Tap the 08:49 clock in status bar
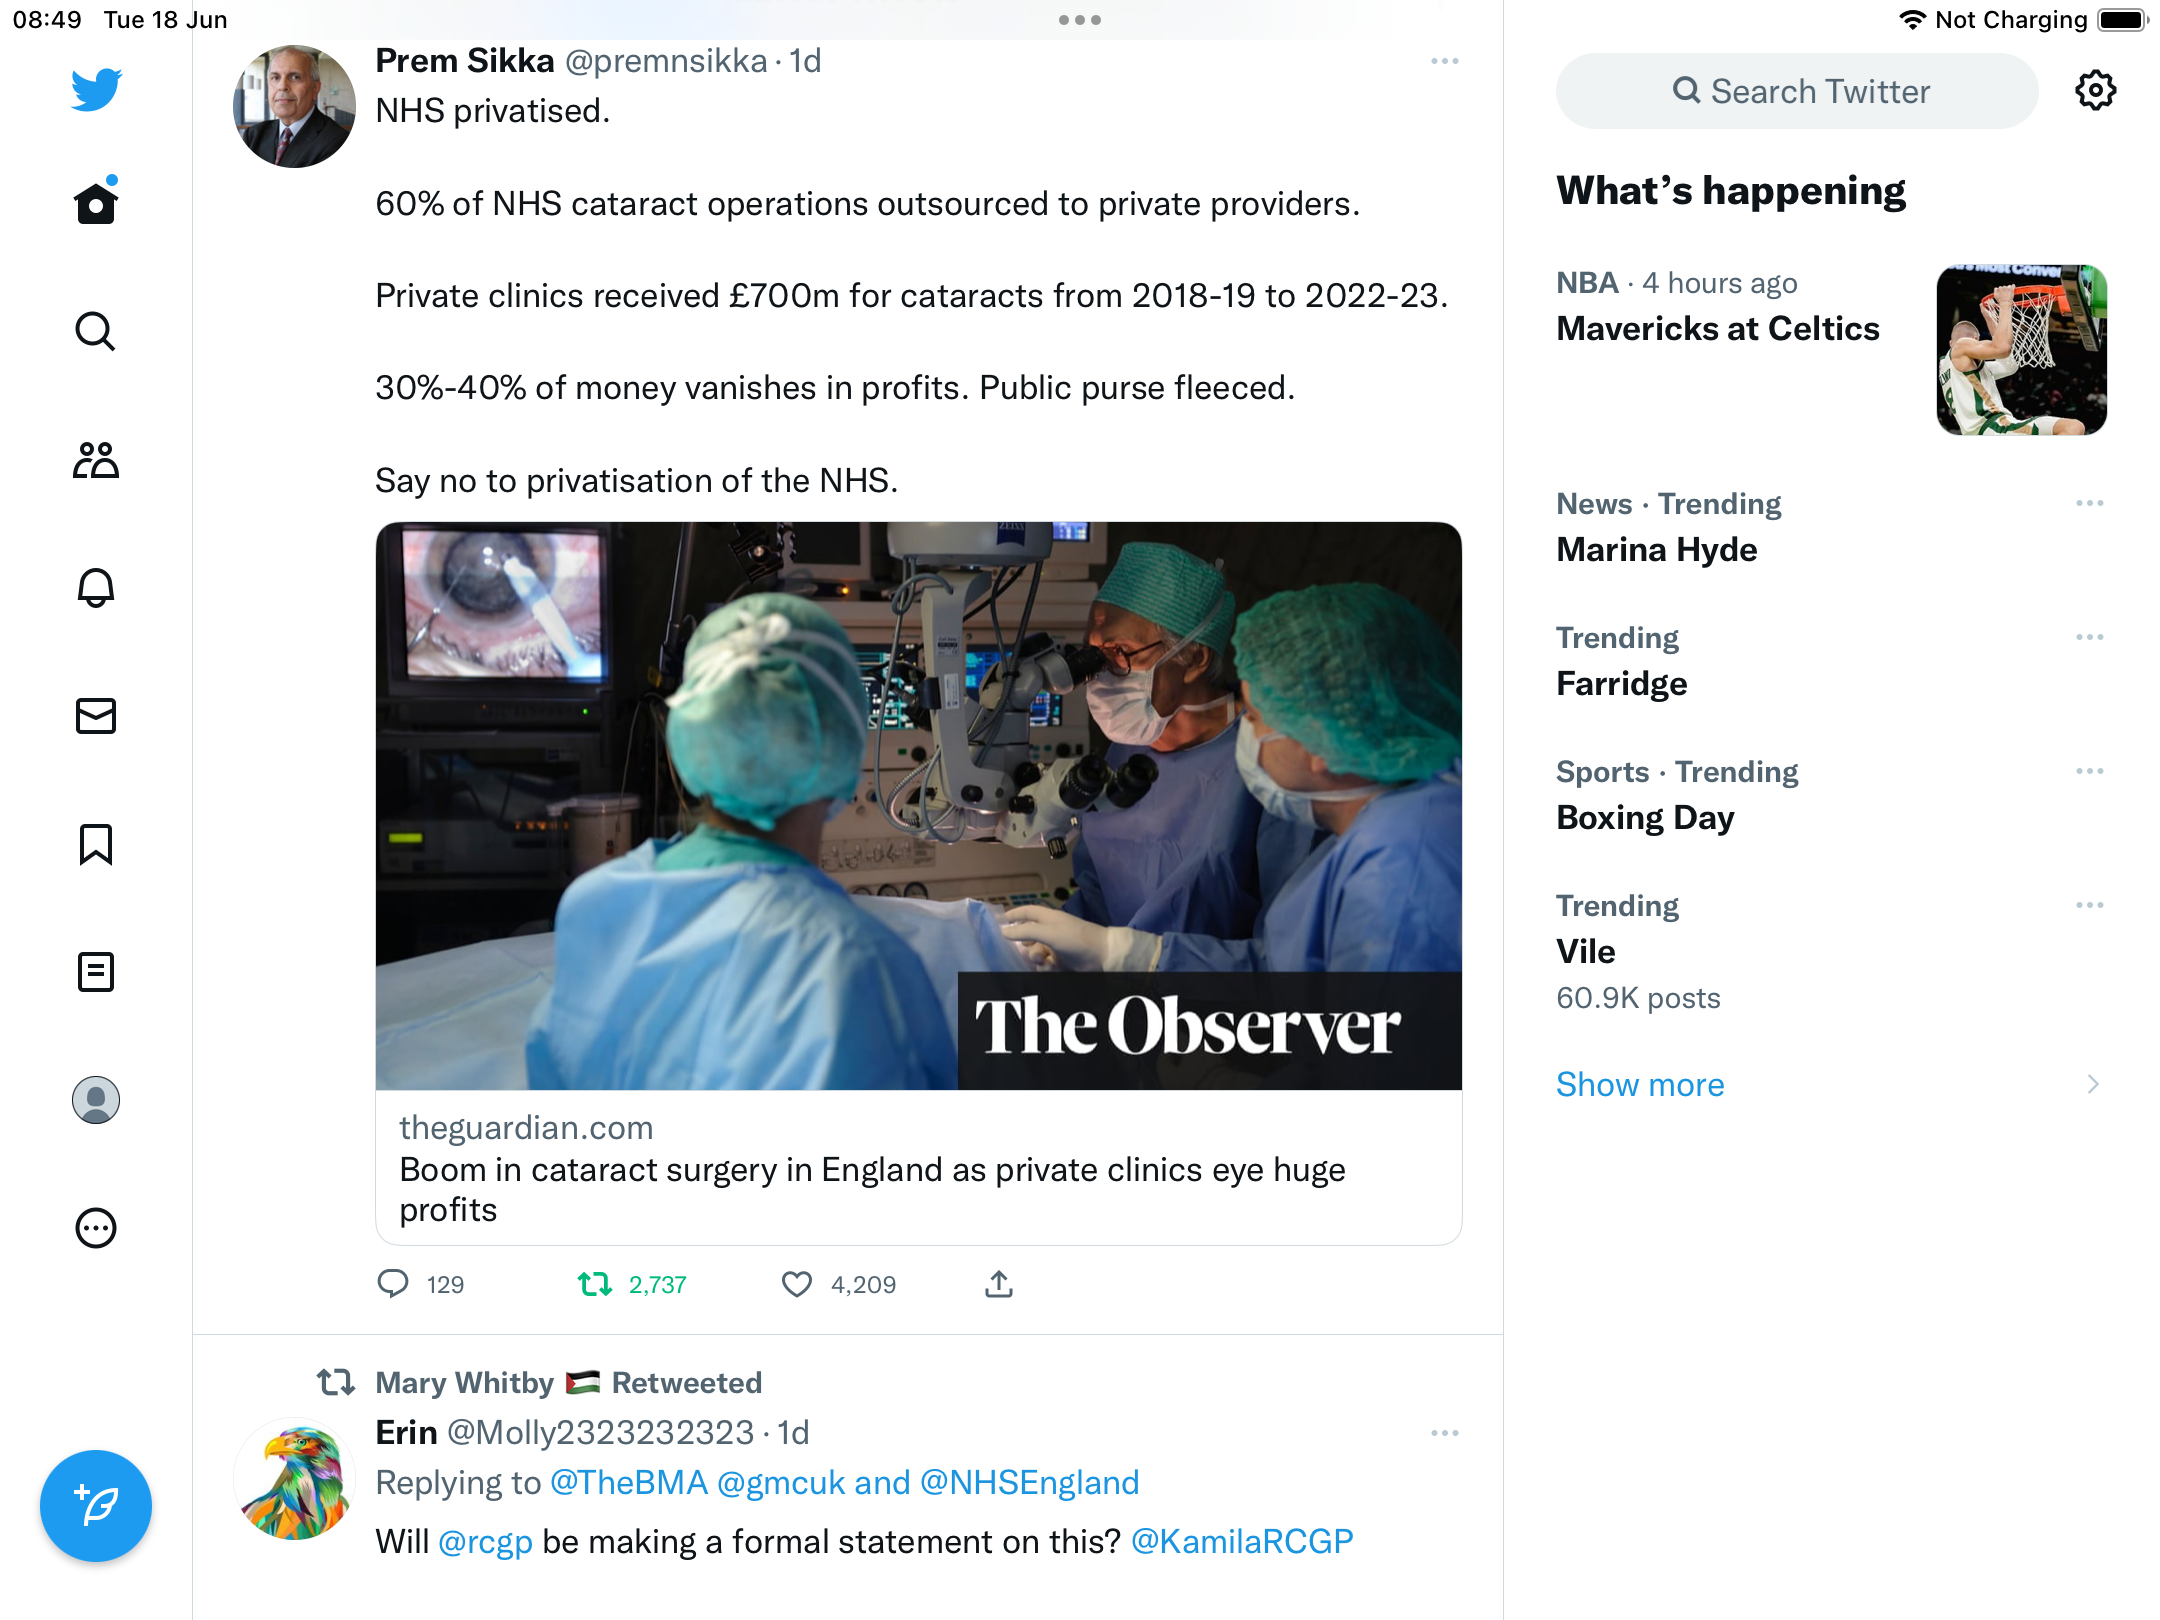2160x1620 pixels. tap(47, 20)
